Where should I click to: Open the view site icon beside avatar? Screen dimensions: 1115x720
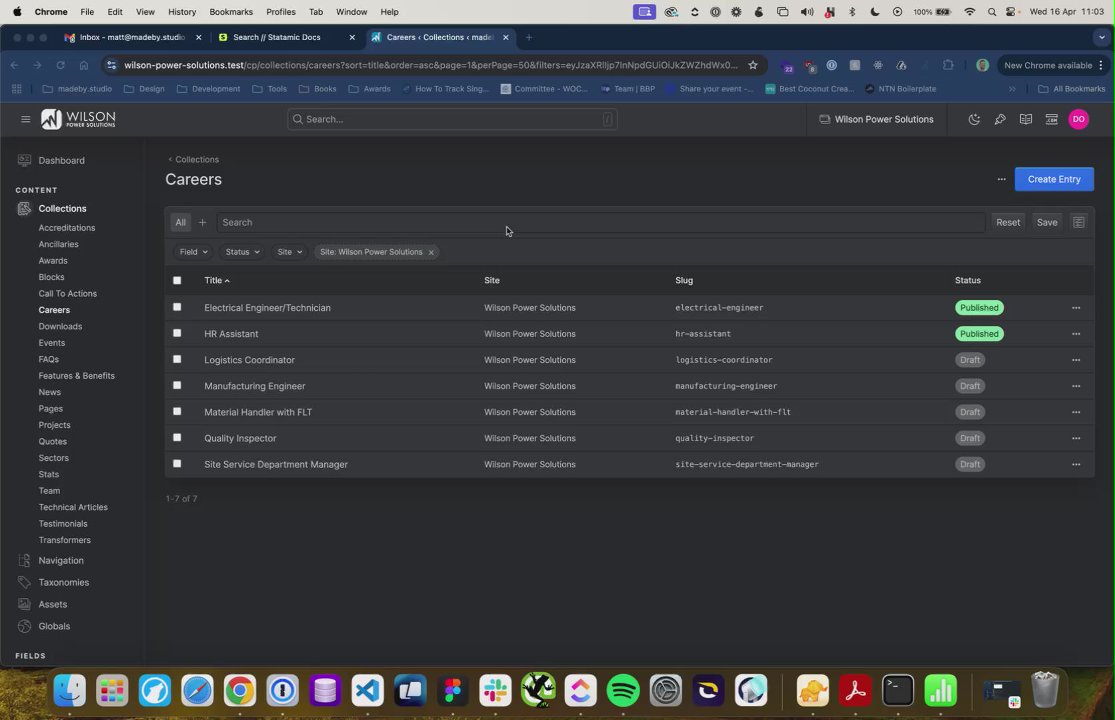coord(1051,119)
